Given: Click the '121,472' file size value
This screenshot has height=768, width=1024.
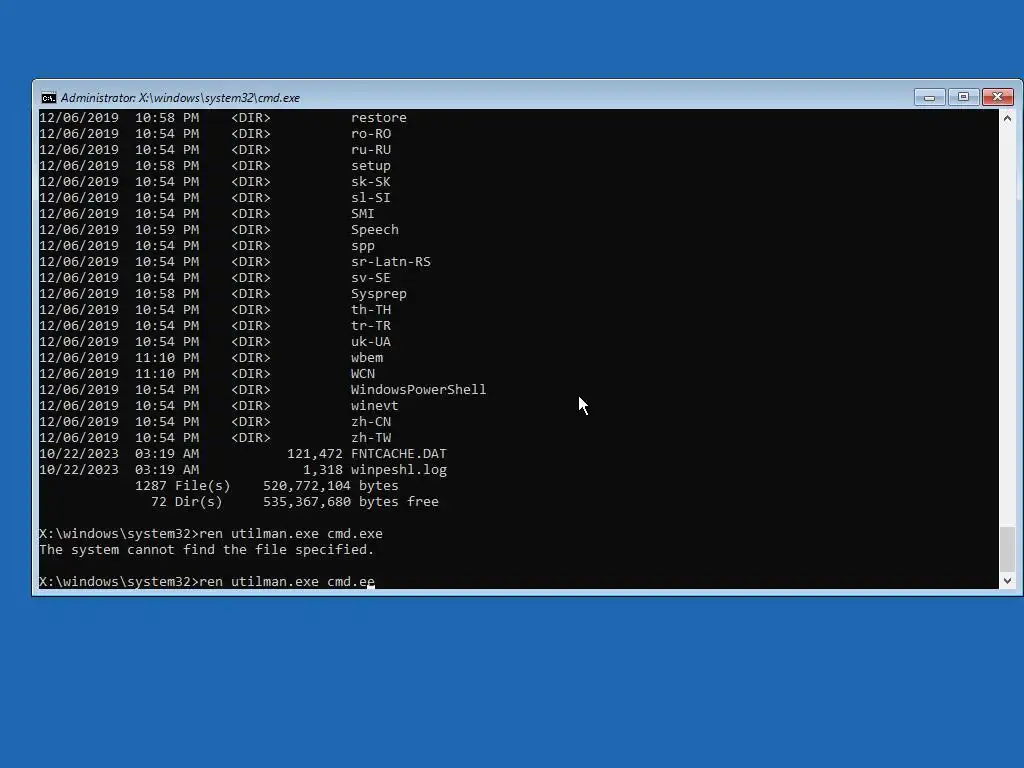Looking at the screenshot, I should [315, 453].
